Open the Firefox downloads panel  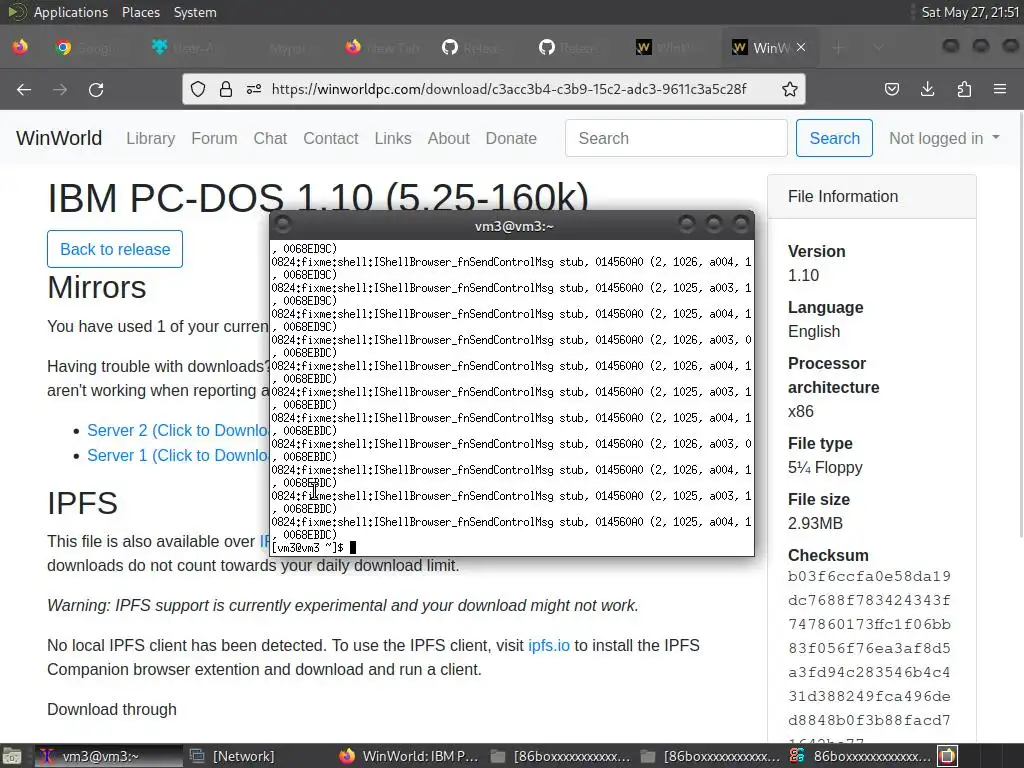pyautogui.click(x=927, y=89)
